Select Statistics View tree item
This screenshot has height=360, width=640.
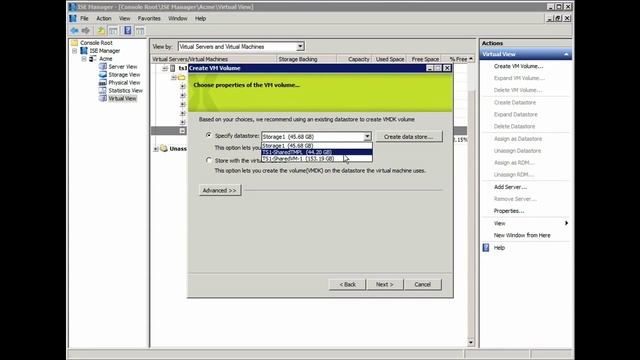point(125,91)
